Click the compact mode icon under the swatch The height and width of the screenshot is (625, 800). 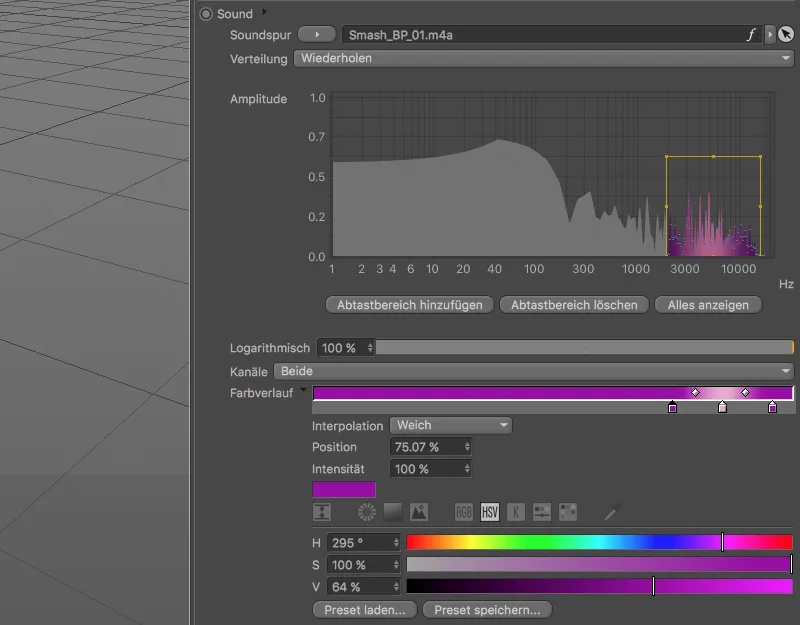[x=322, y=512]
